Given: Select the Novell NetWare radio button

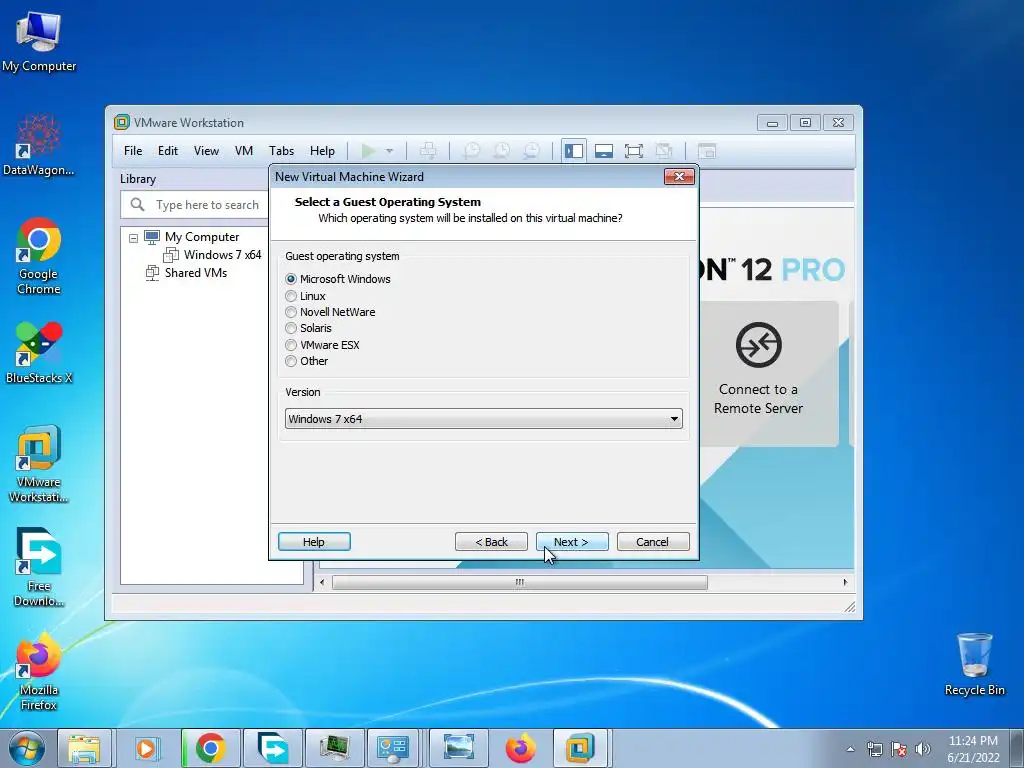Looking at the screenshot, I should click(291, 312).
